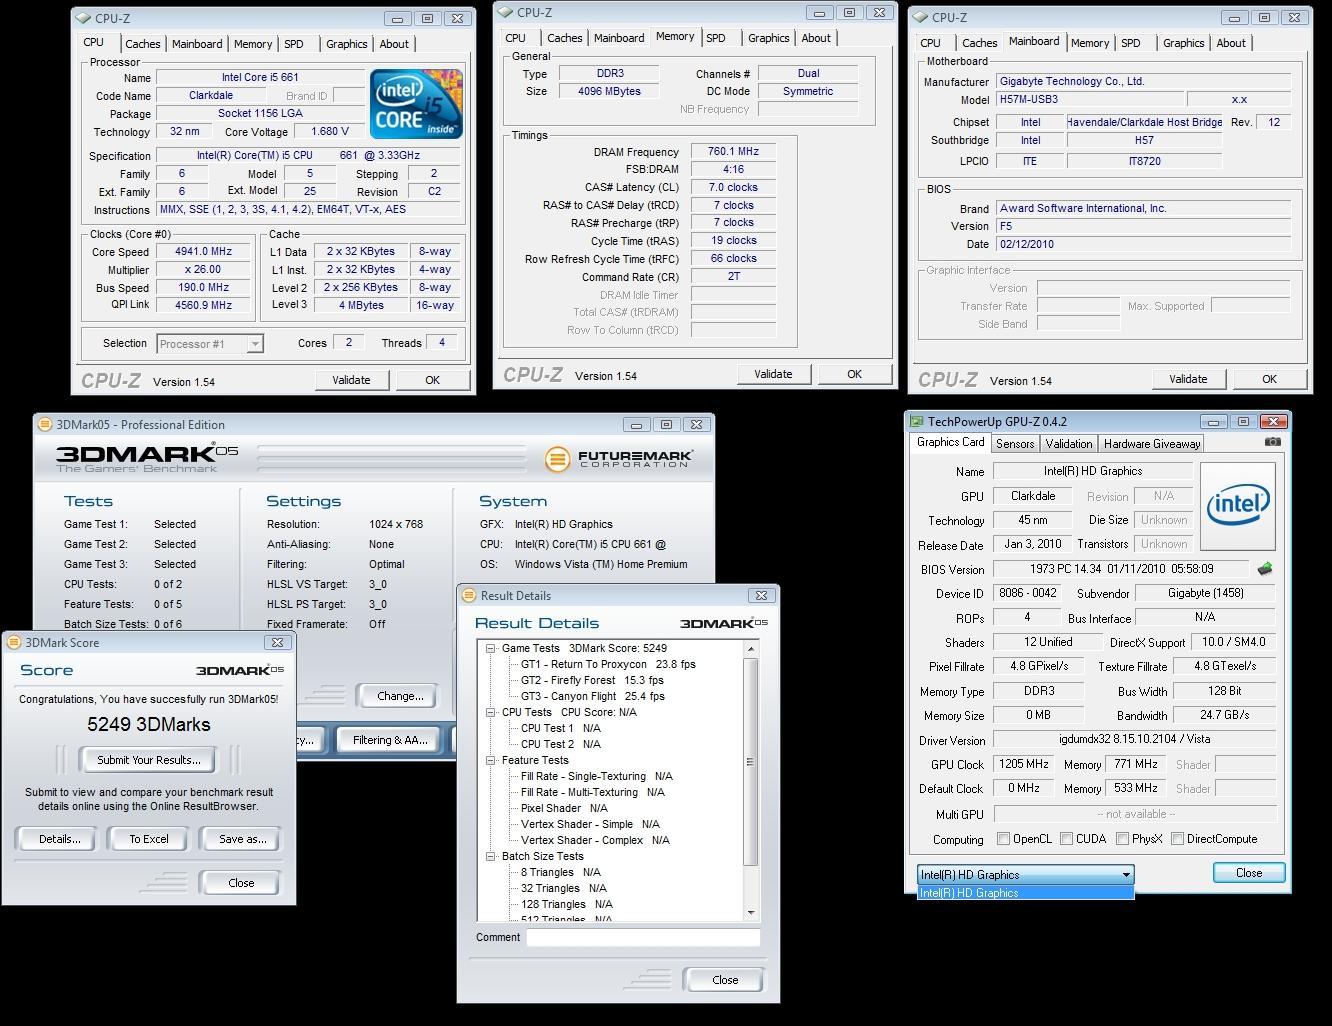Click Close in the GPU-Z window
The width and height of the screenshot is (1332, 1026).
click(x=1249, y=873)
